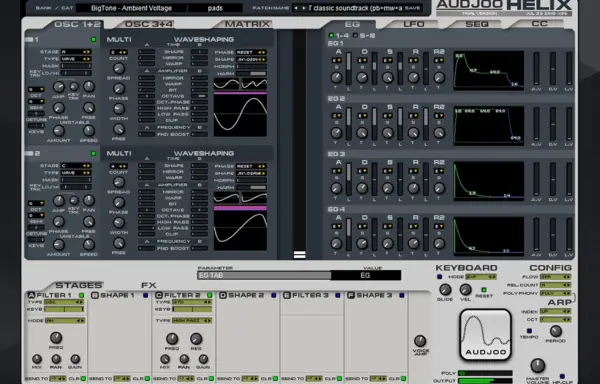Switch to OSC 3+4 tab
The height and width of the screenshot is (384, 600).
(148, 24)
